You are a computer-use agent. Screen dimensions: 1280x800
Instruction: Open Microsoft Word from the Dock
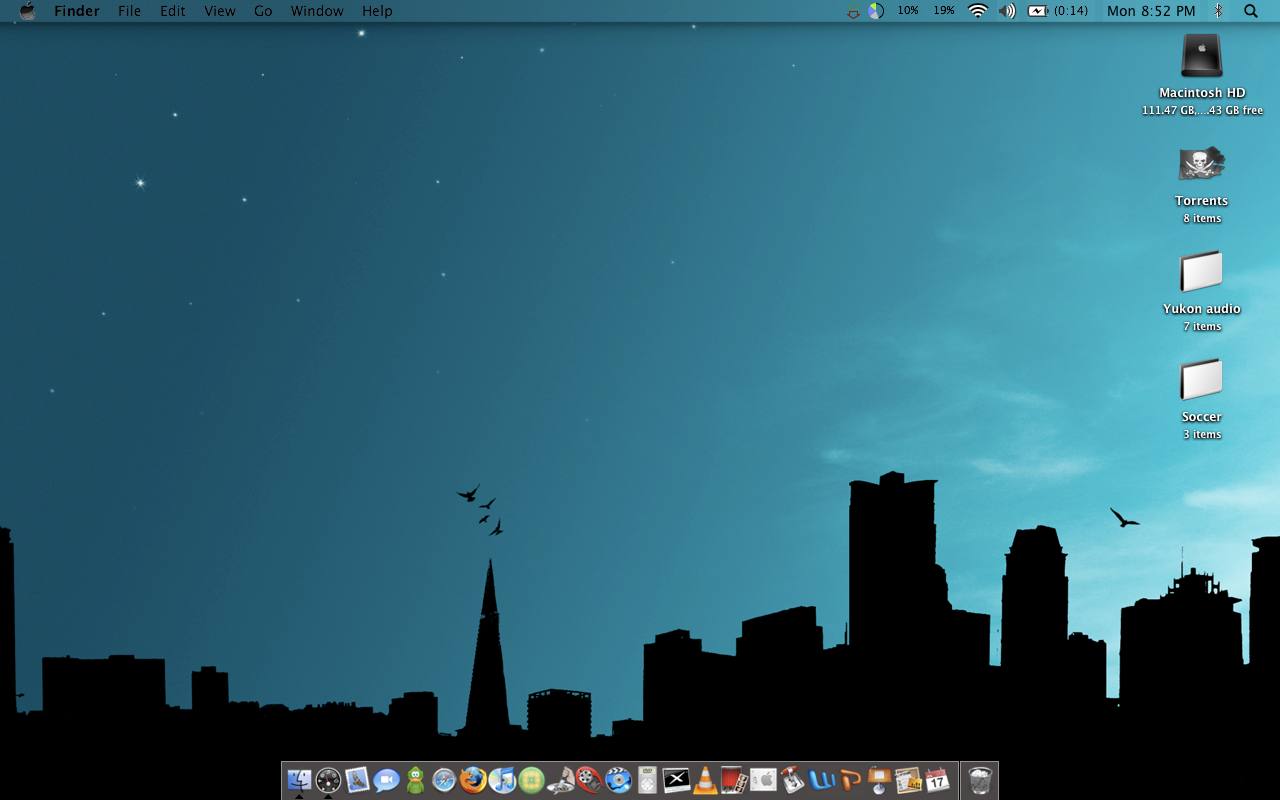pyautogui.click(x=821, y=780)
